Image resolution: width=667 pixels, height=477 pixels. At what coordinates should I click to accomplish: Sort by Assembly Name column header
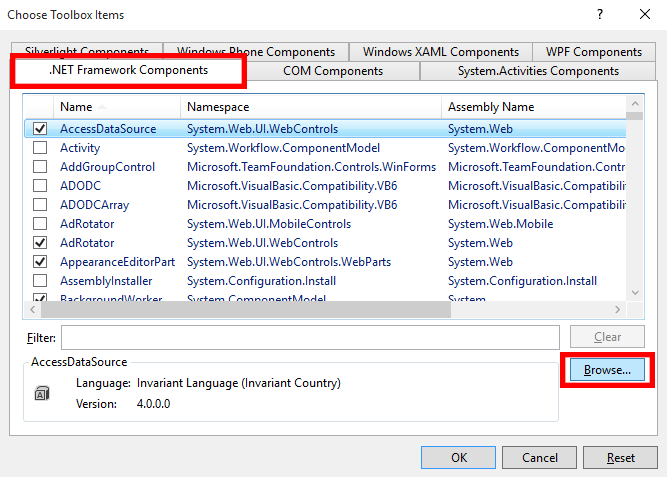534,107
